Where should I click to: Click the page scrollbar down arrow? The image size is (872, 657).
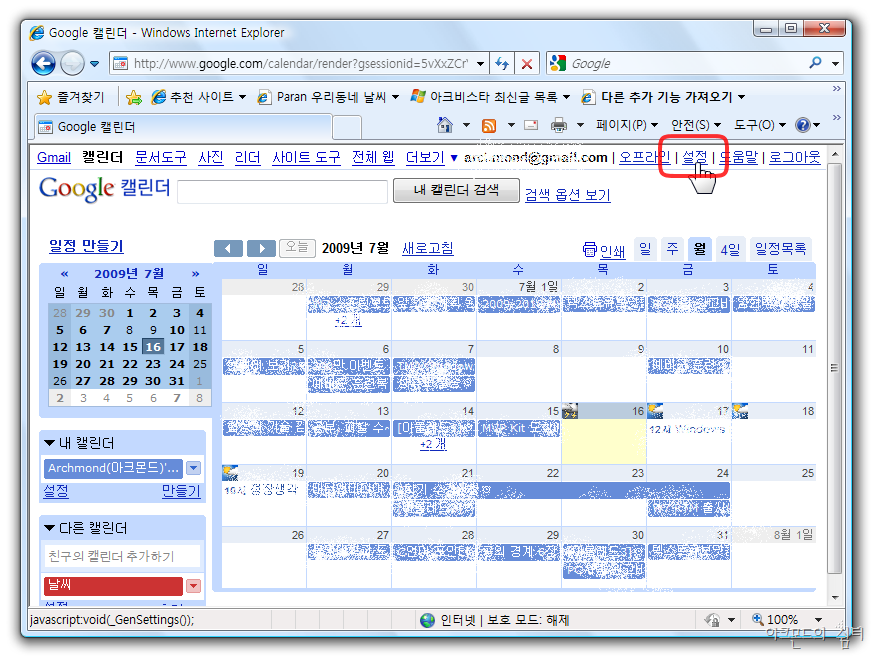pyautogui.click(x=835, y=597)
